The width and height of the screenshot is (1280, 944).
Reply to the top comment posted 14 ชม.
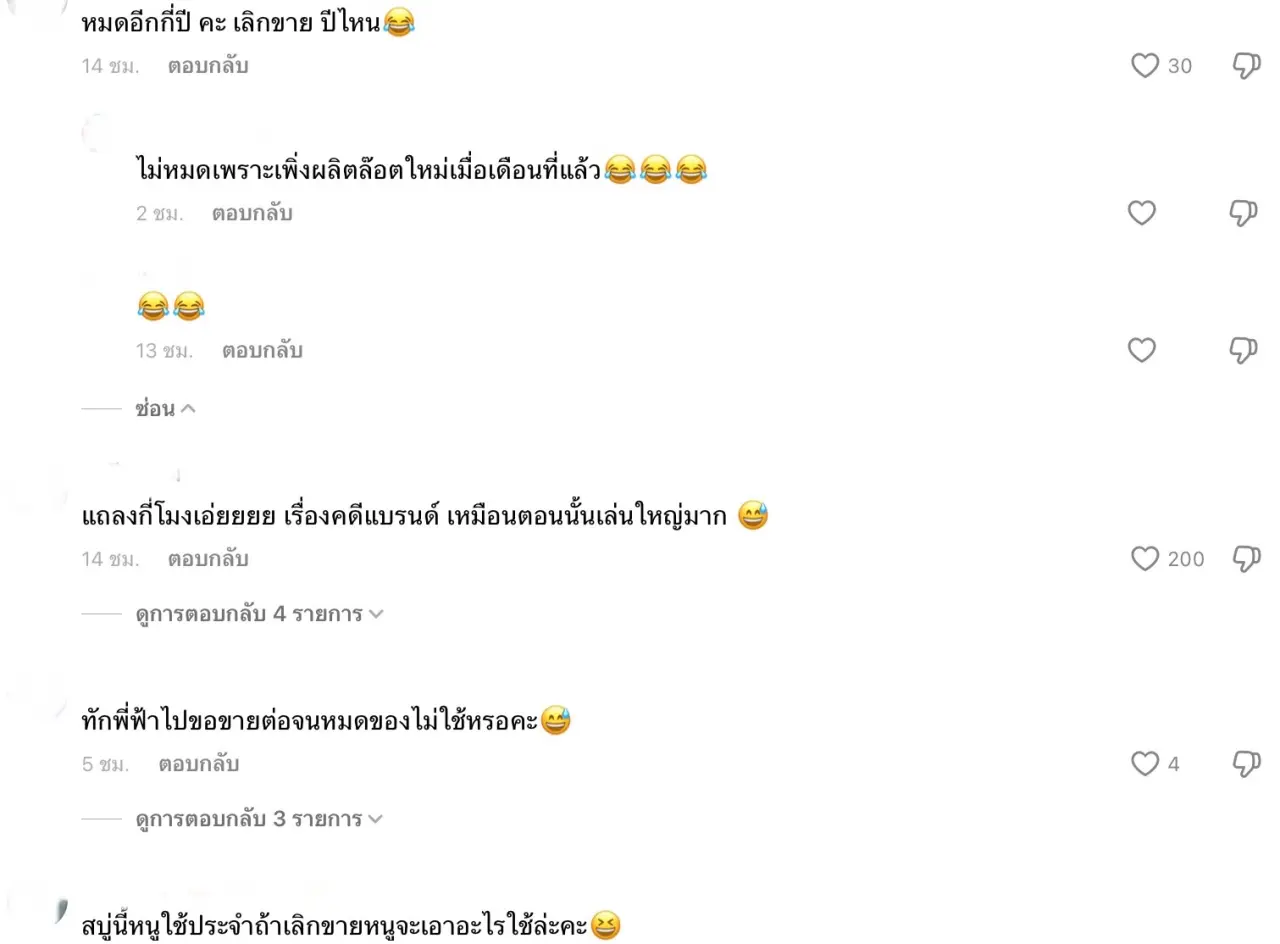tap(208, 66)
